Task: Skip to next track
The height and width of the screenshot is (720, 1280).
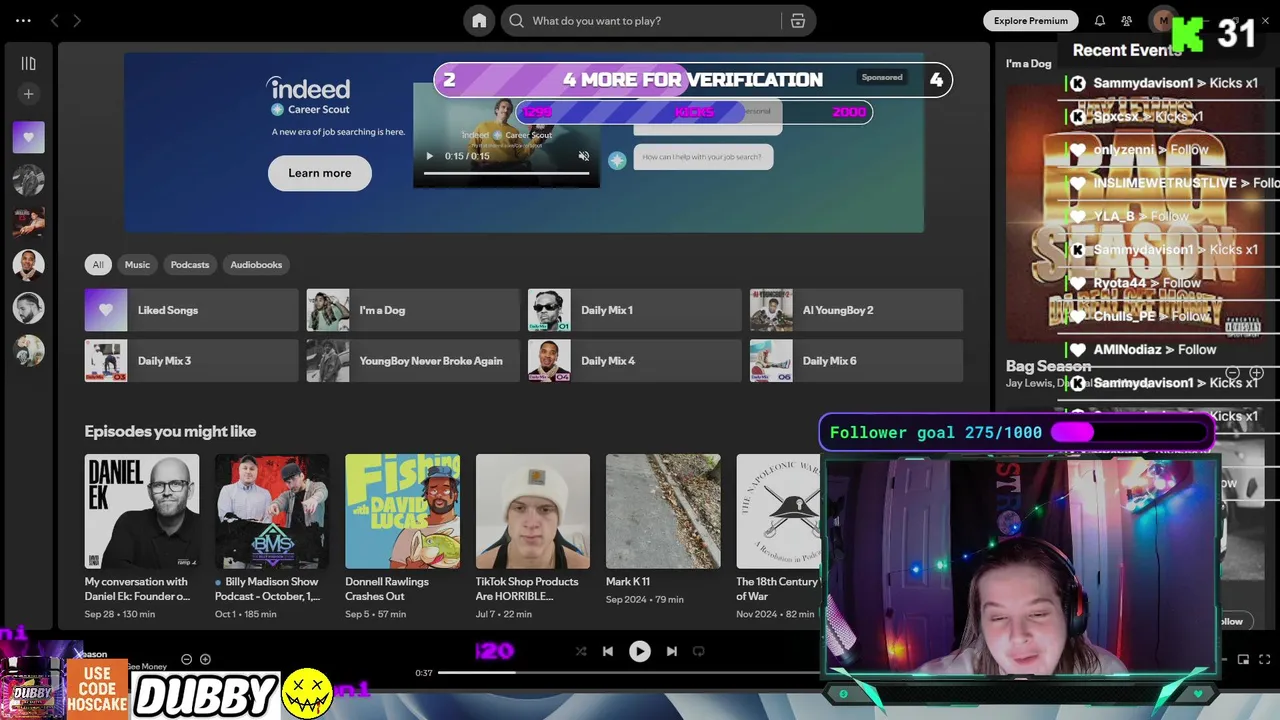Action: click(672, 651)
